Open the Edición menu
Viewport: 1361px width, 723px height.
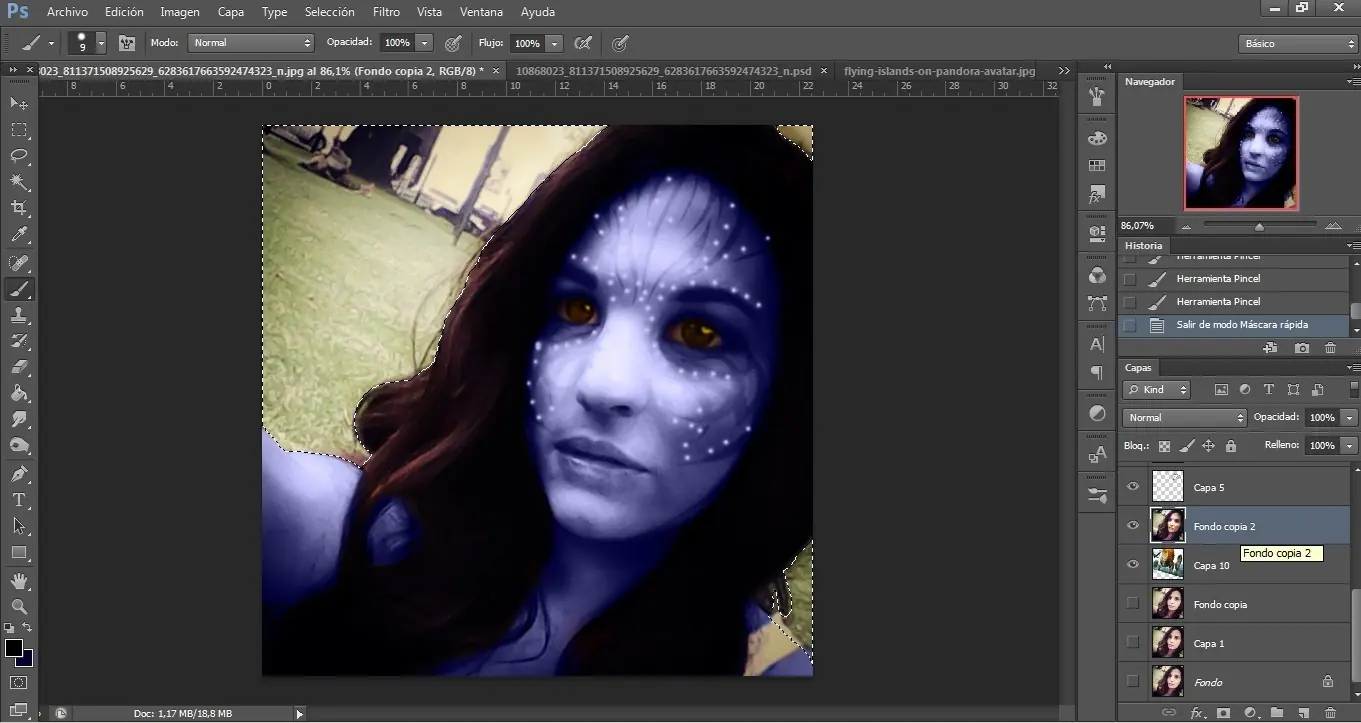(x=124, y=12)
